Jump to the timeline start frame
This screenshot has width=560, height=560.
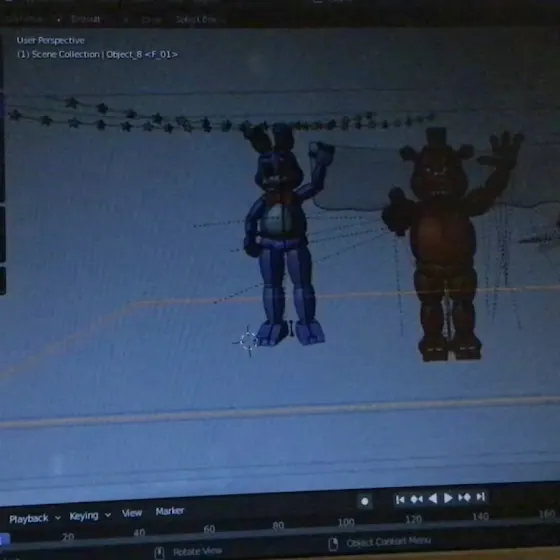pyautogui.click(x=400, y=500)
